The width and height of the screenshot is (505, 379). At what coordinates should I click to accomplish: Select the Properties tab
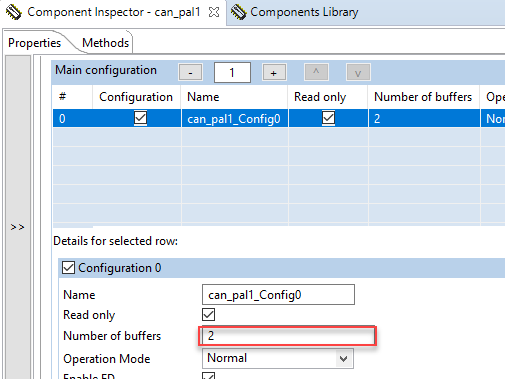pos(34,43)
